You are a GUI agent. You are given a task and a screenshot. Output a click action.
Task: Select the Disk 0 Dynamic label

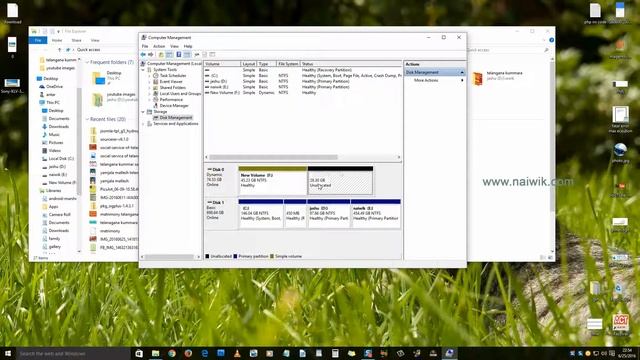pyautogui.click(x=221, y=180)
